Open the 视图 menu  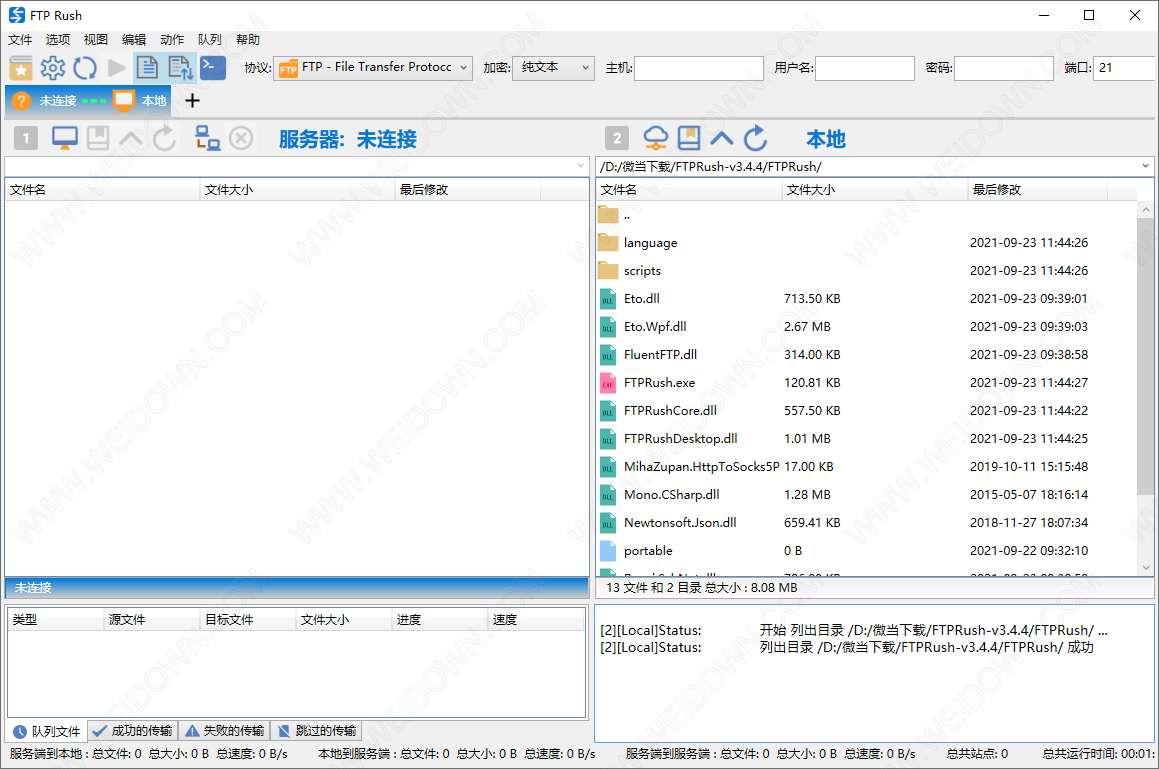(95, 39)
